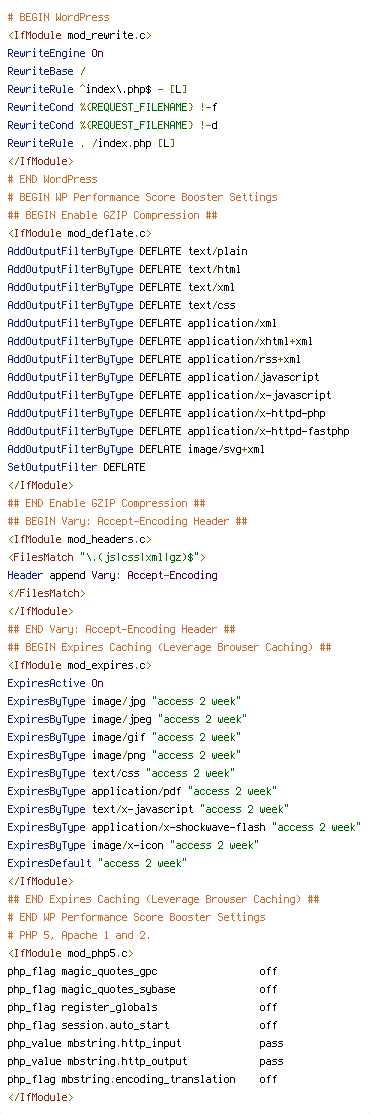Select the 'RewriteRule . /index.php [L]' line

pos(91,143)
